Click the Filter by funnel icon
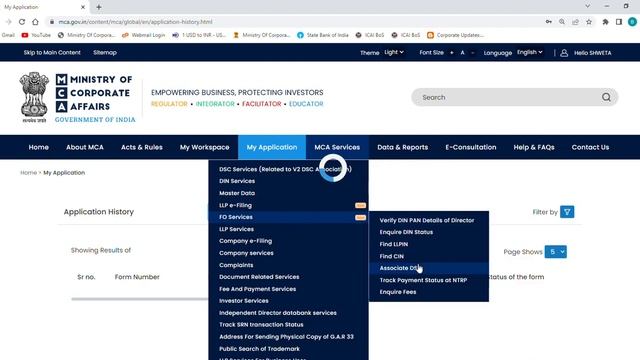 tap(567, 212)
